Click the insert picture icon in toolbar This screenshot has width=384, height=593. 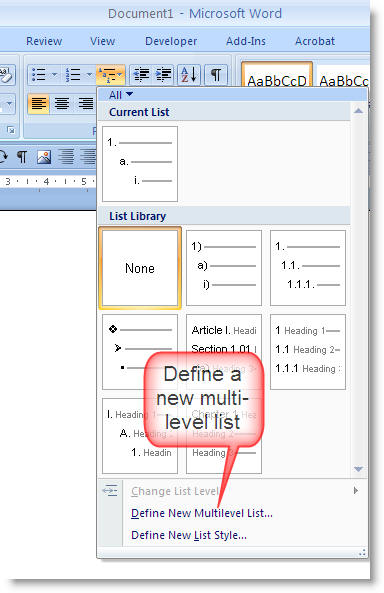44,157
